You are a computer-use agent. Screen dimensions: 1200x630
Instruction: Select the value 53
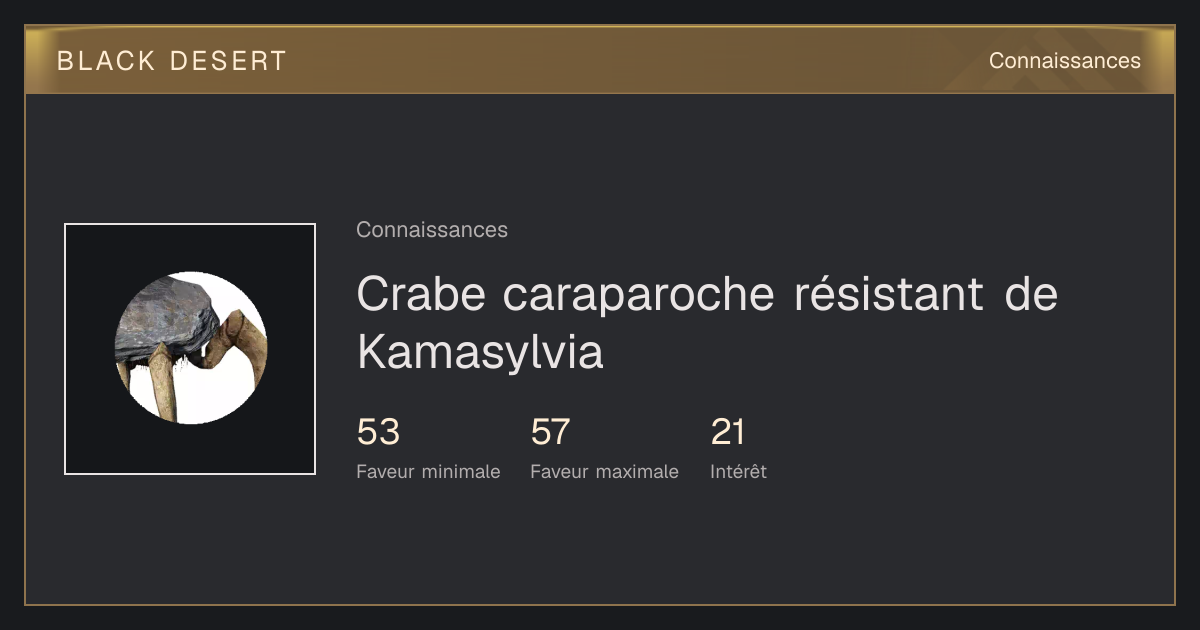point(378,432)
